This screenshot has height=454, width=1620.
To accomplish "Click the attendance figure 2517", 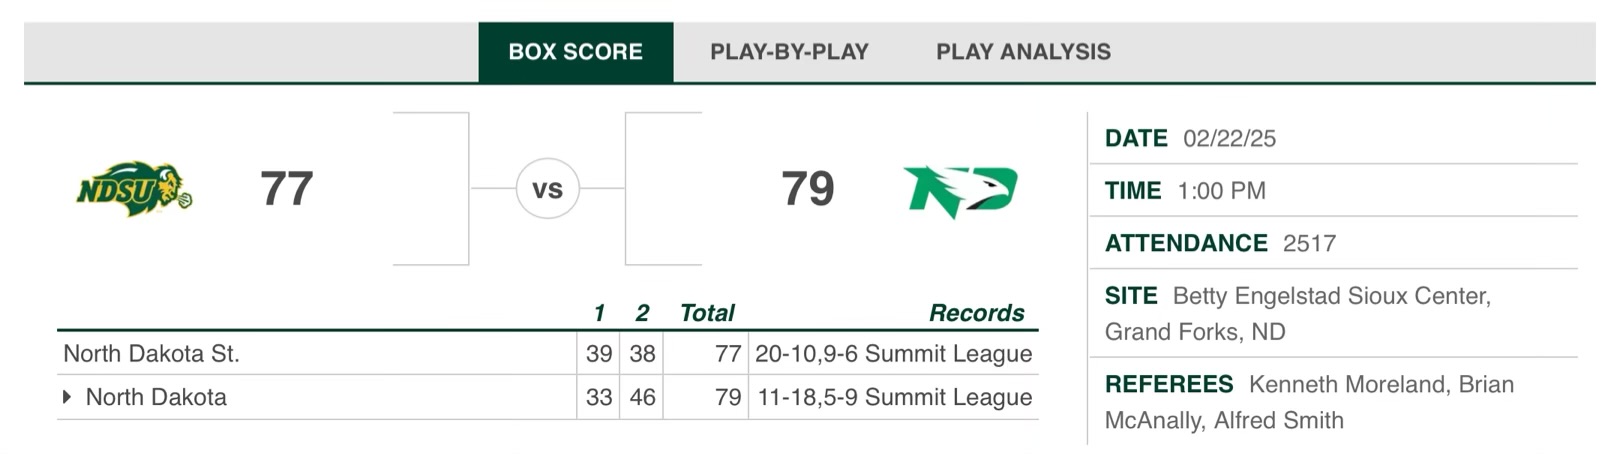I will 1309,243.
